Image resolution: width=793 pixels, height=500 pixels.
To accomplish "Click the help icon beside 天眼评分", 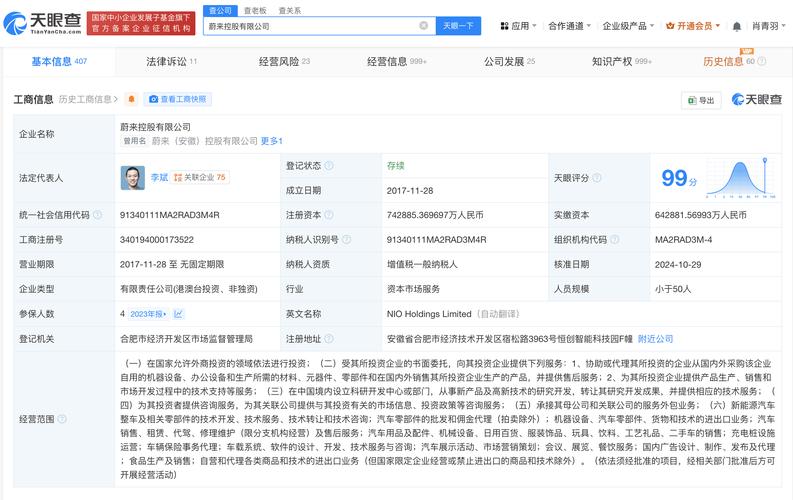I will (x=597, y=178).
